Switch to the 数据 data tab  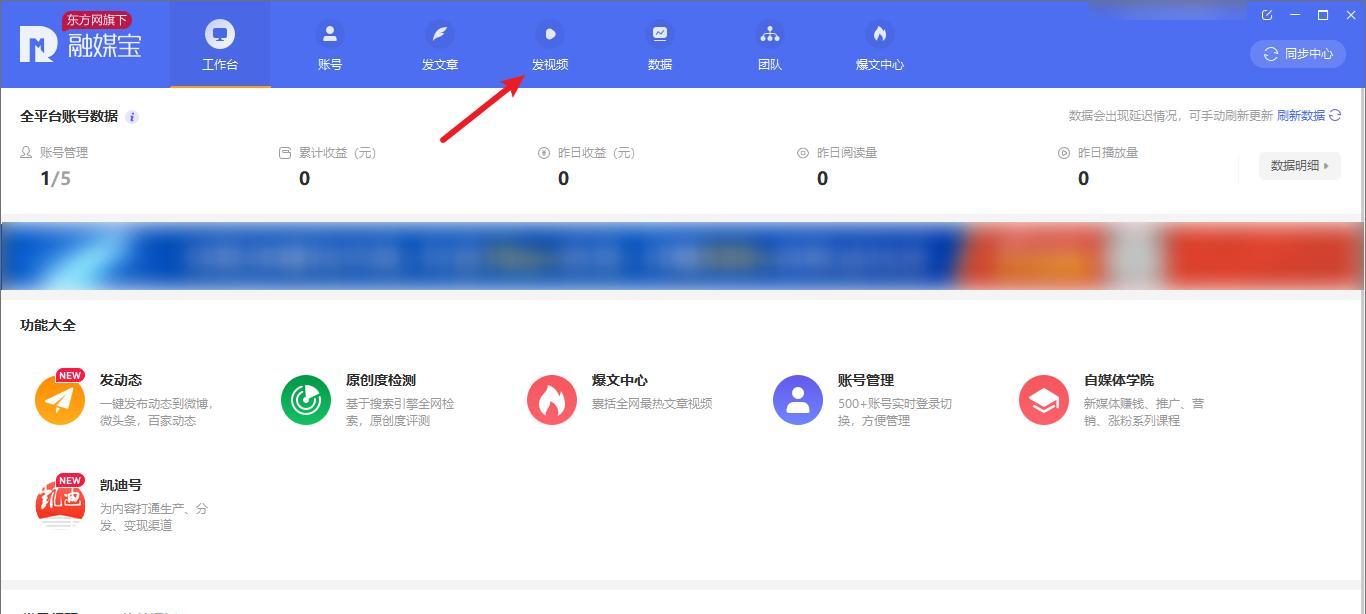tap(660, 46)
